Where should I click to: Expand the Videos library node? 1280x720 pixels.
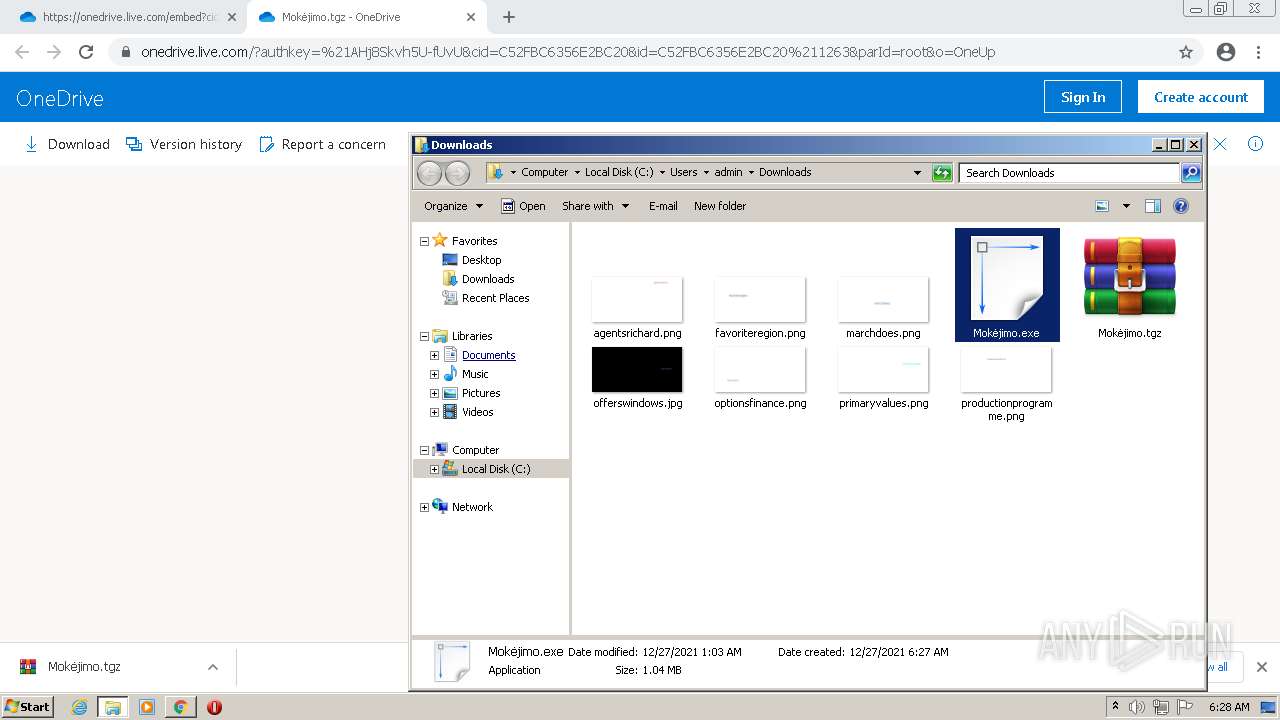pyautogui.click(x=435, y=412)
